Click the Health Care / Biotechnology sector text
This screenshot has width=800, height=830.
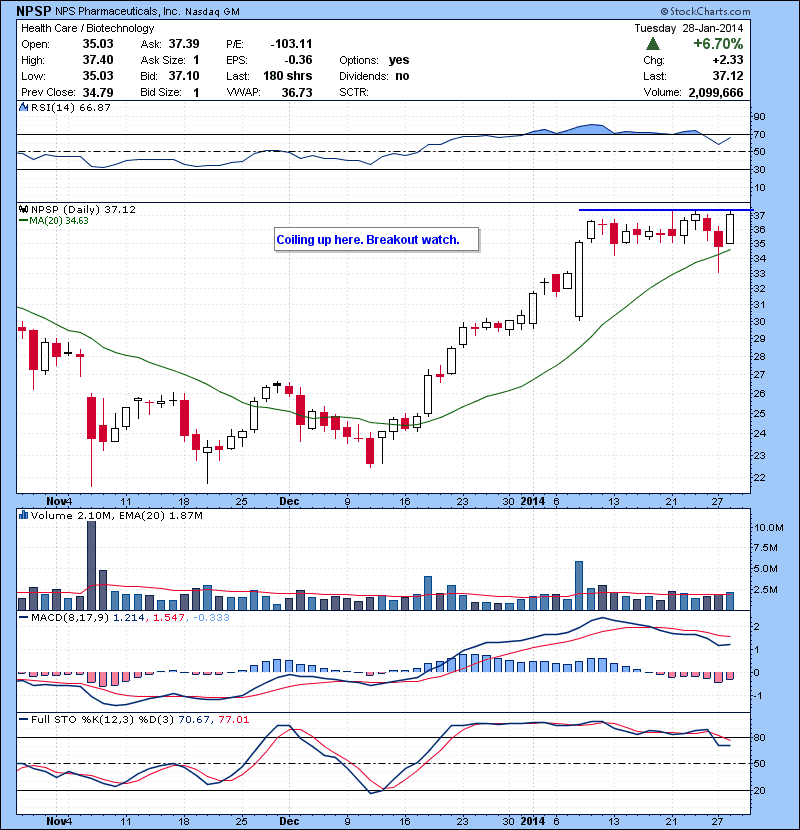point(87,28)
